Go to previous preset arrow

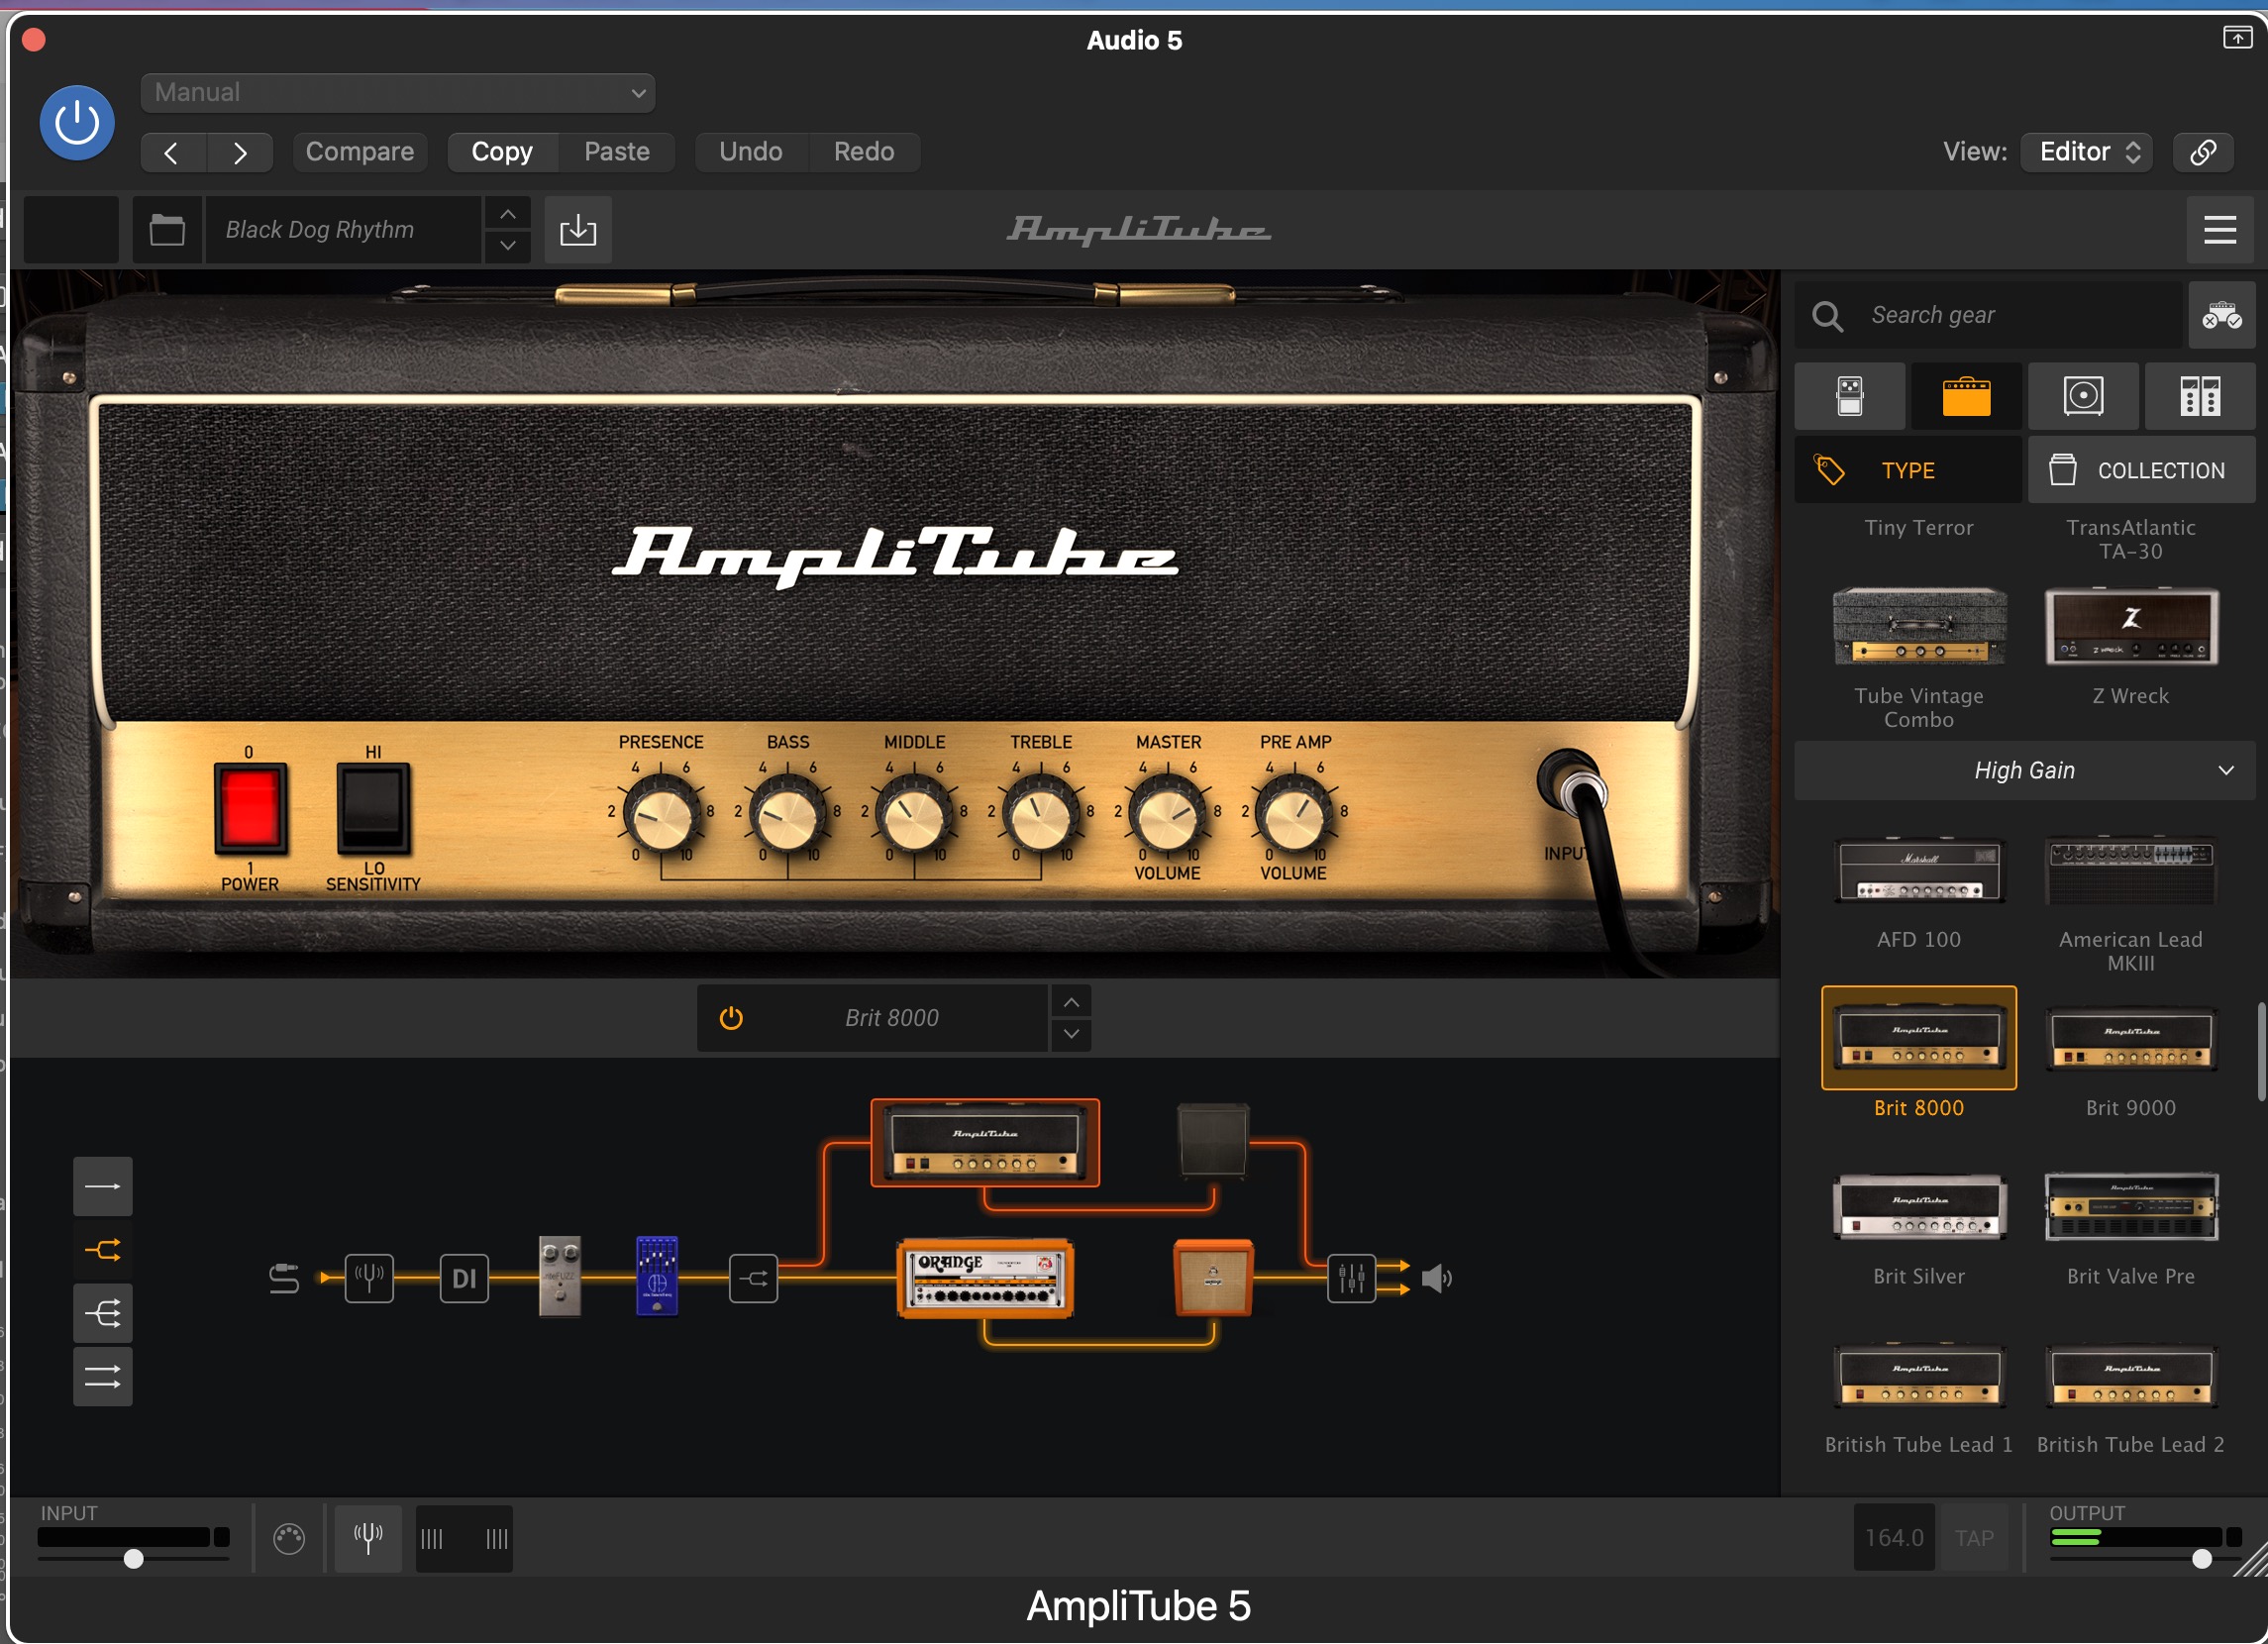(173, 152)
